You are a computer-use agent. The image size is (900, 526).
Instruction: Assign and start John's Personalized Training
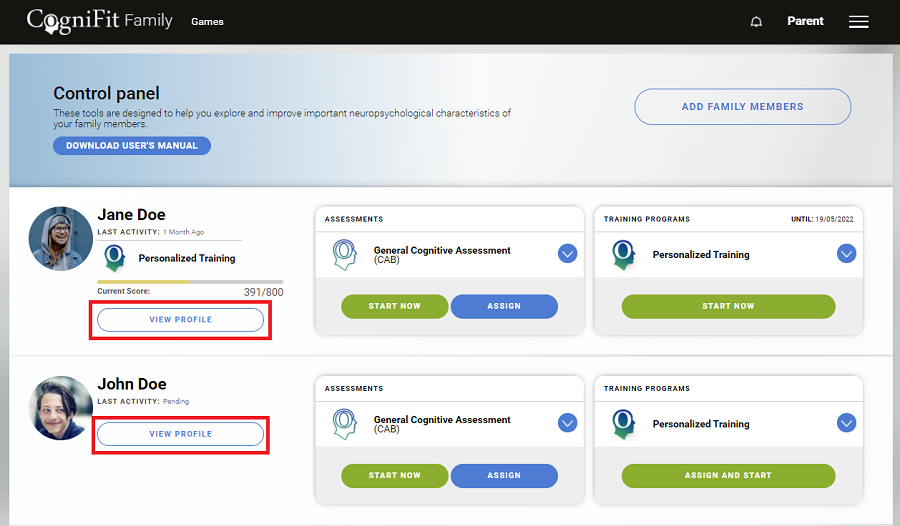click(728, 475)
